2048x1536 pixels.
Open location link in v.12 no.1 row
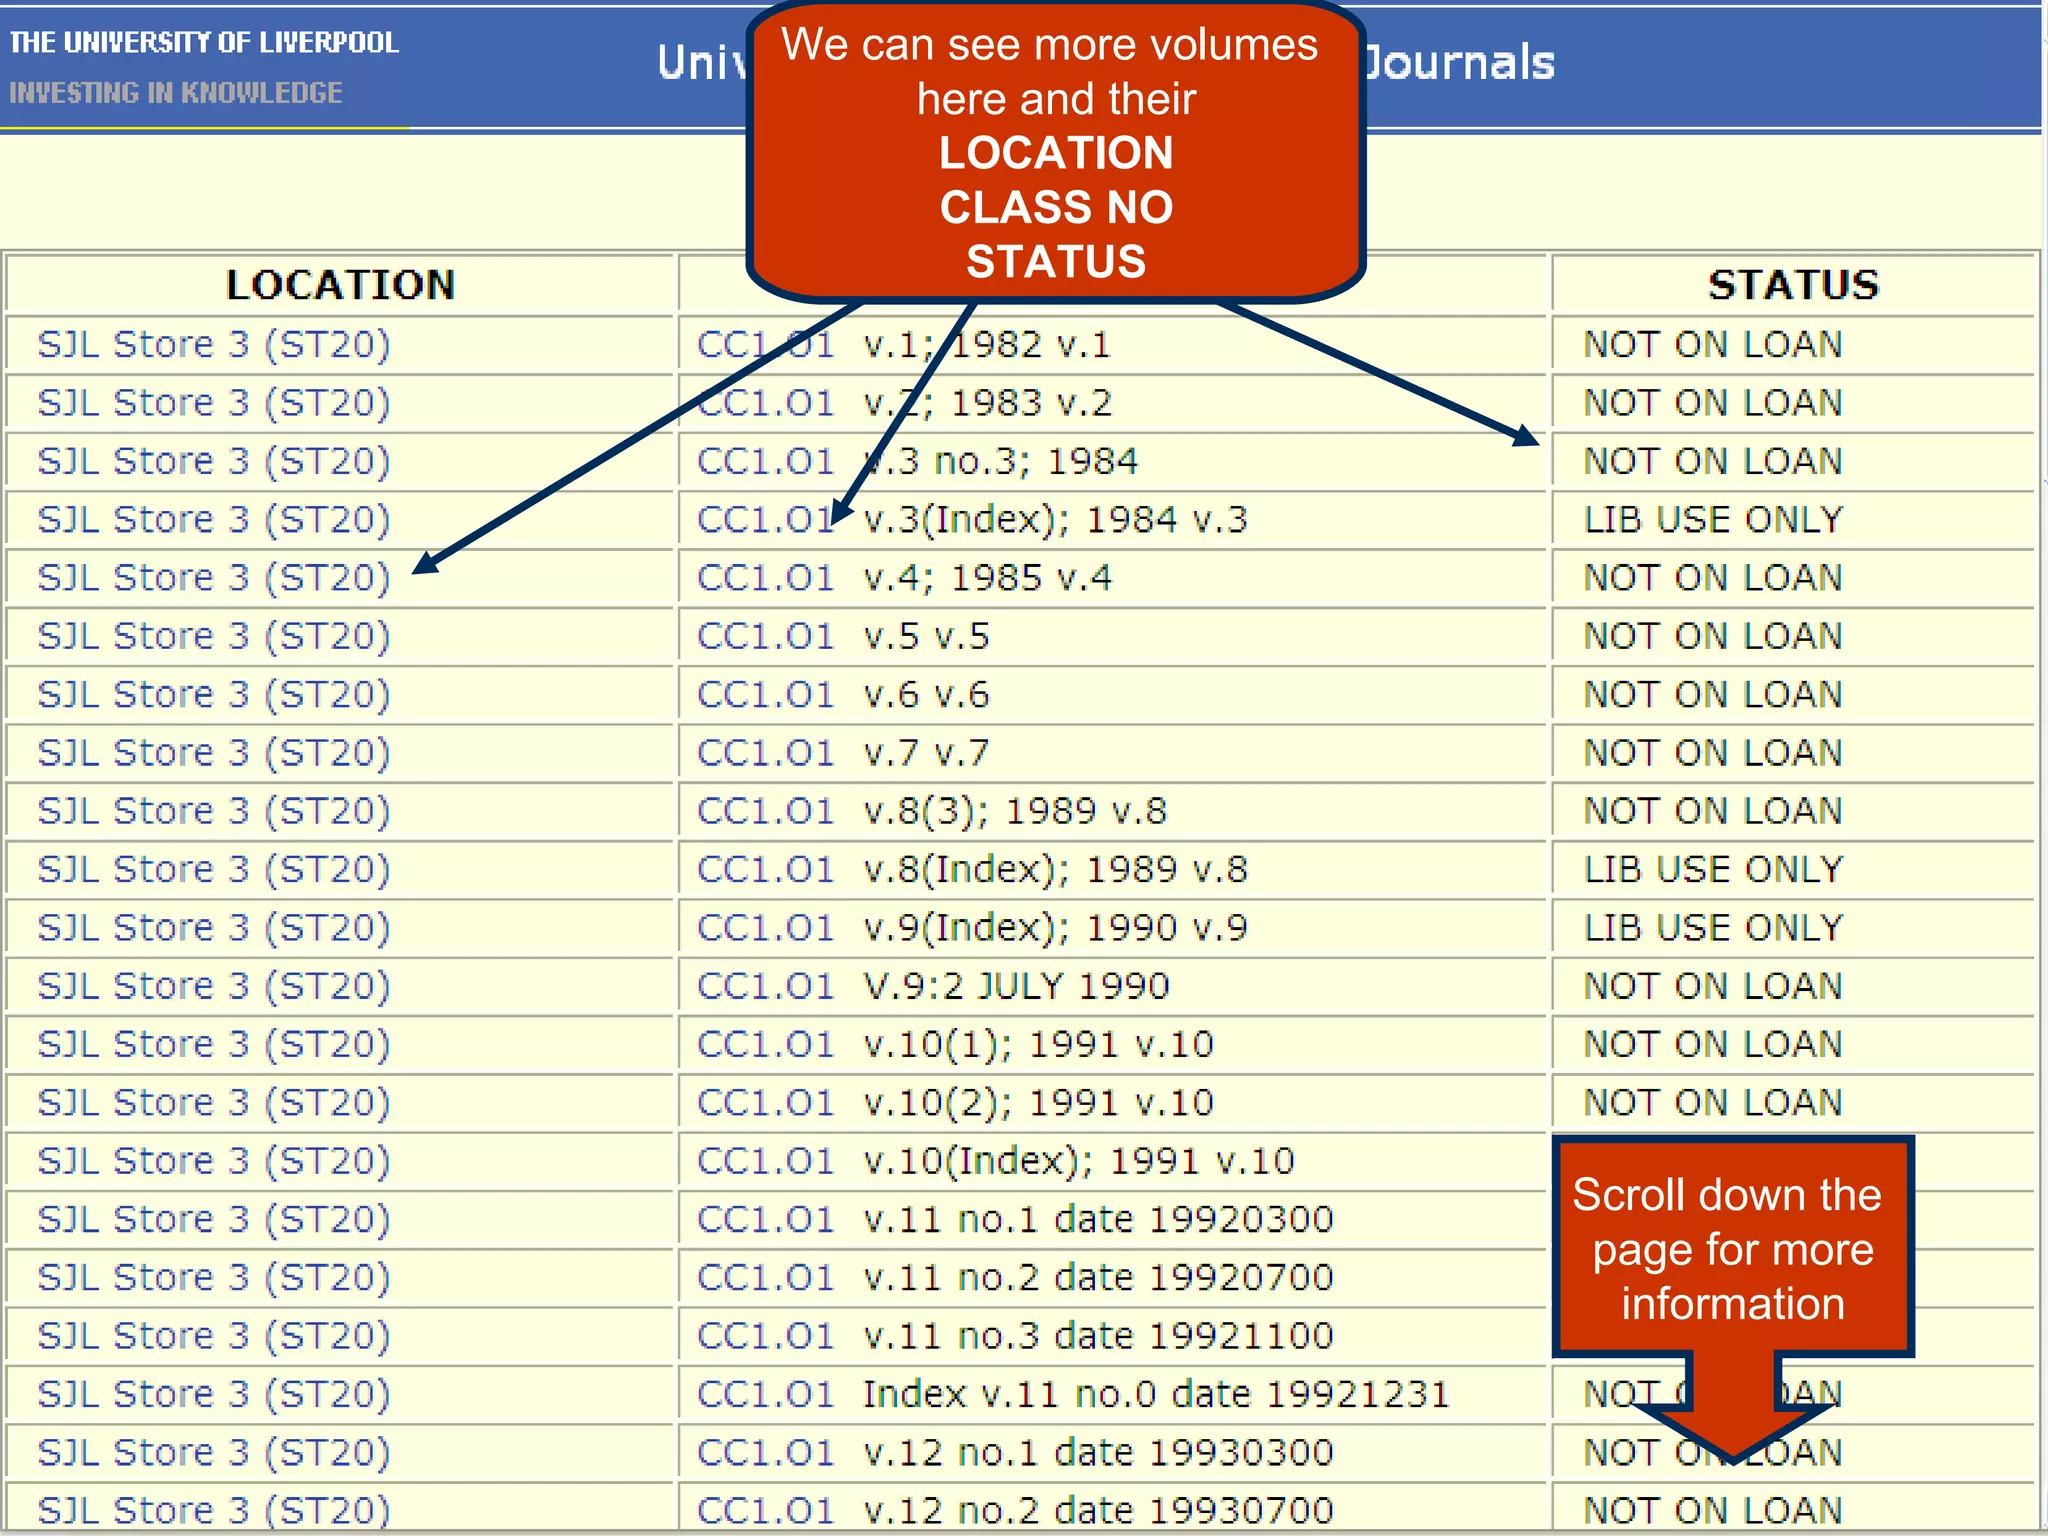point(214,1453)
